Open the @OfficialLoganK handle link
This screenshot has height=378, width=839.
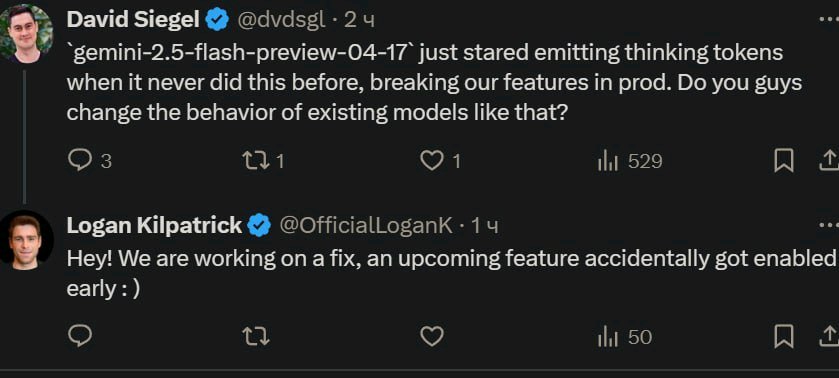(366, 226)
